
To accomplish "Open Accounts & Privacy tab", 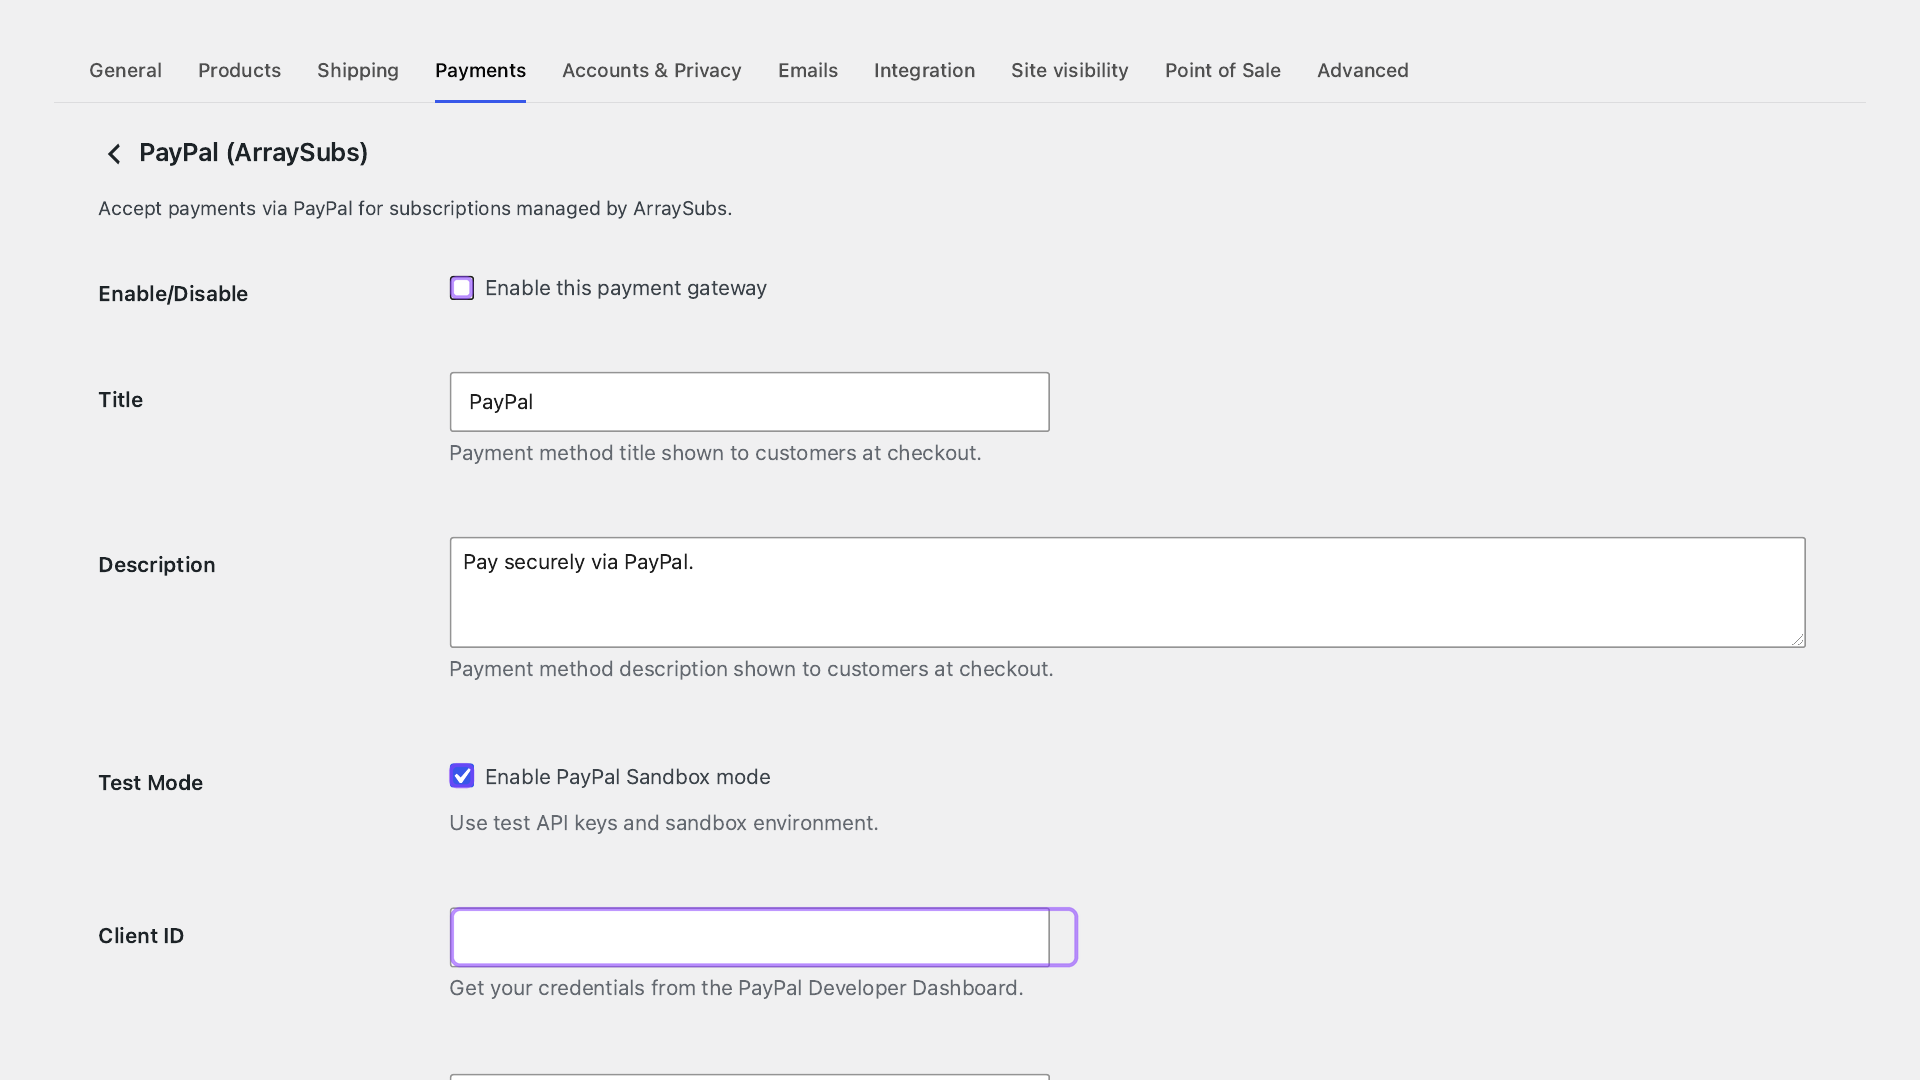I will tap(652, 70).
